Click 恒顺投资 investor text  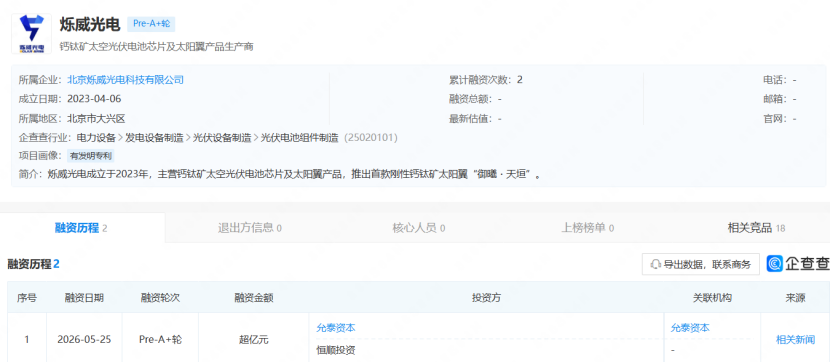pos(335,350)
